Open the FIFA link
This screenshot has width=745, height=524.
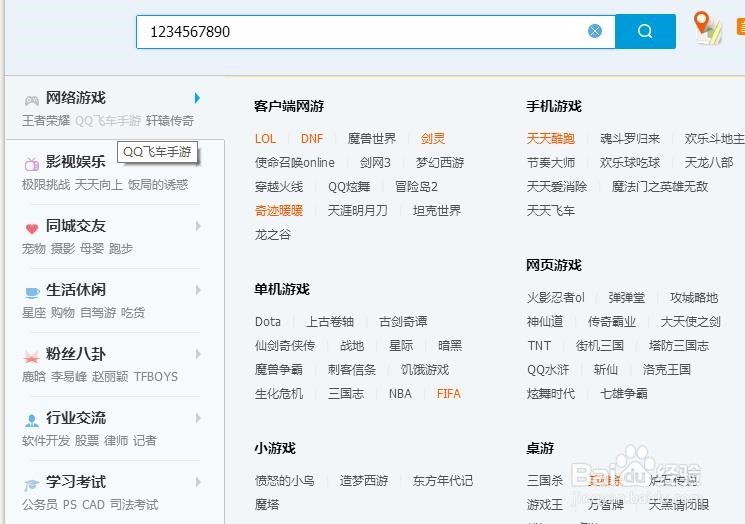449,394
